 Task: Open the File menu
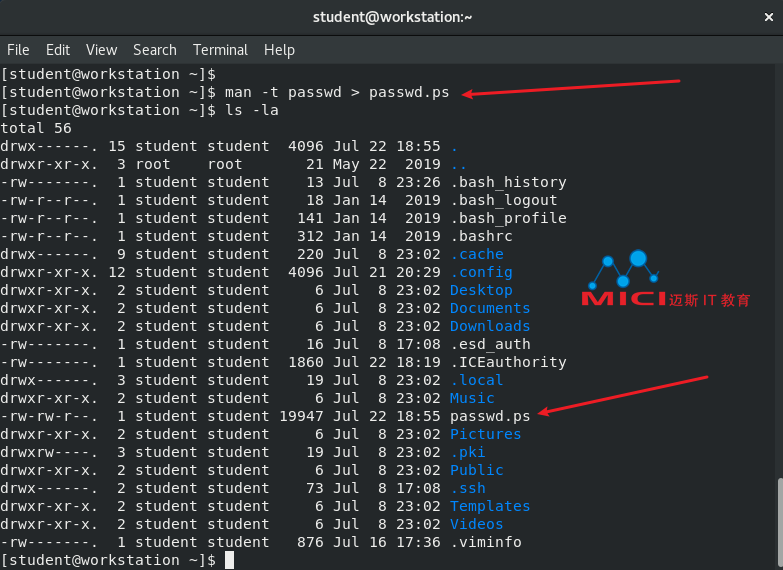tap(18, 50)
